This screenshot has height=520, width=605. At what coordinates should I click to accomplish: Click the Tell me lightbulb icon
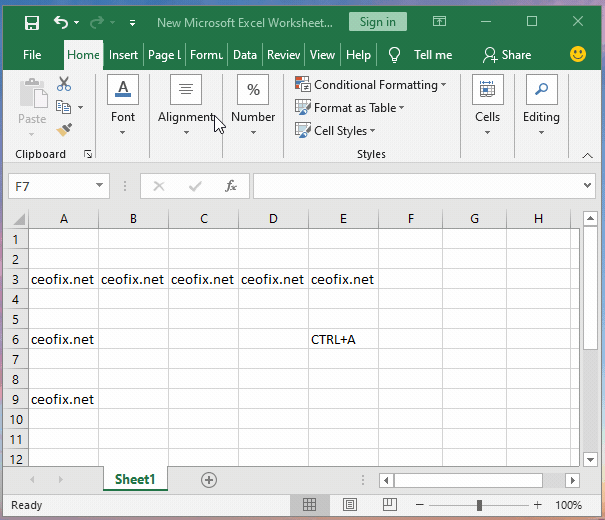[x=394, y=55]
